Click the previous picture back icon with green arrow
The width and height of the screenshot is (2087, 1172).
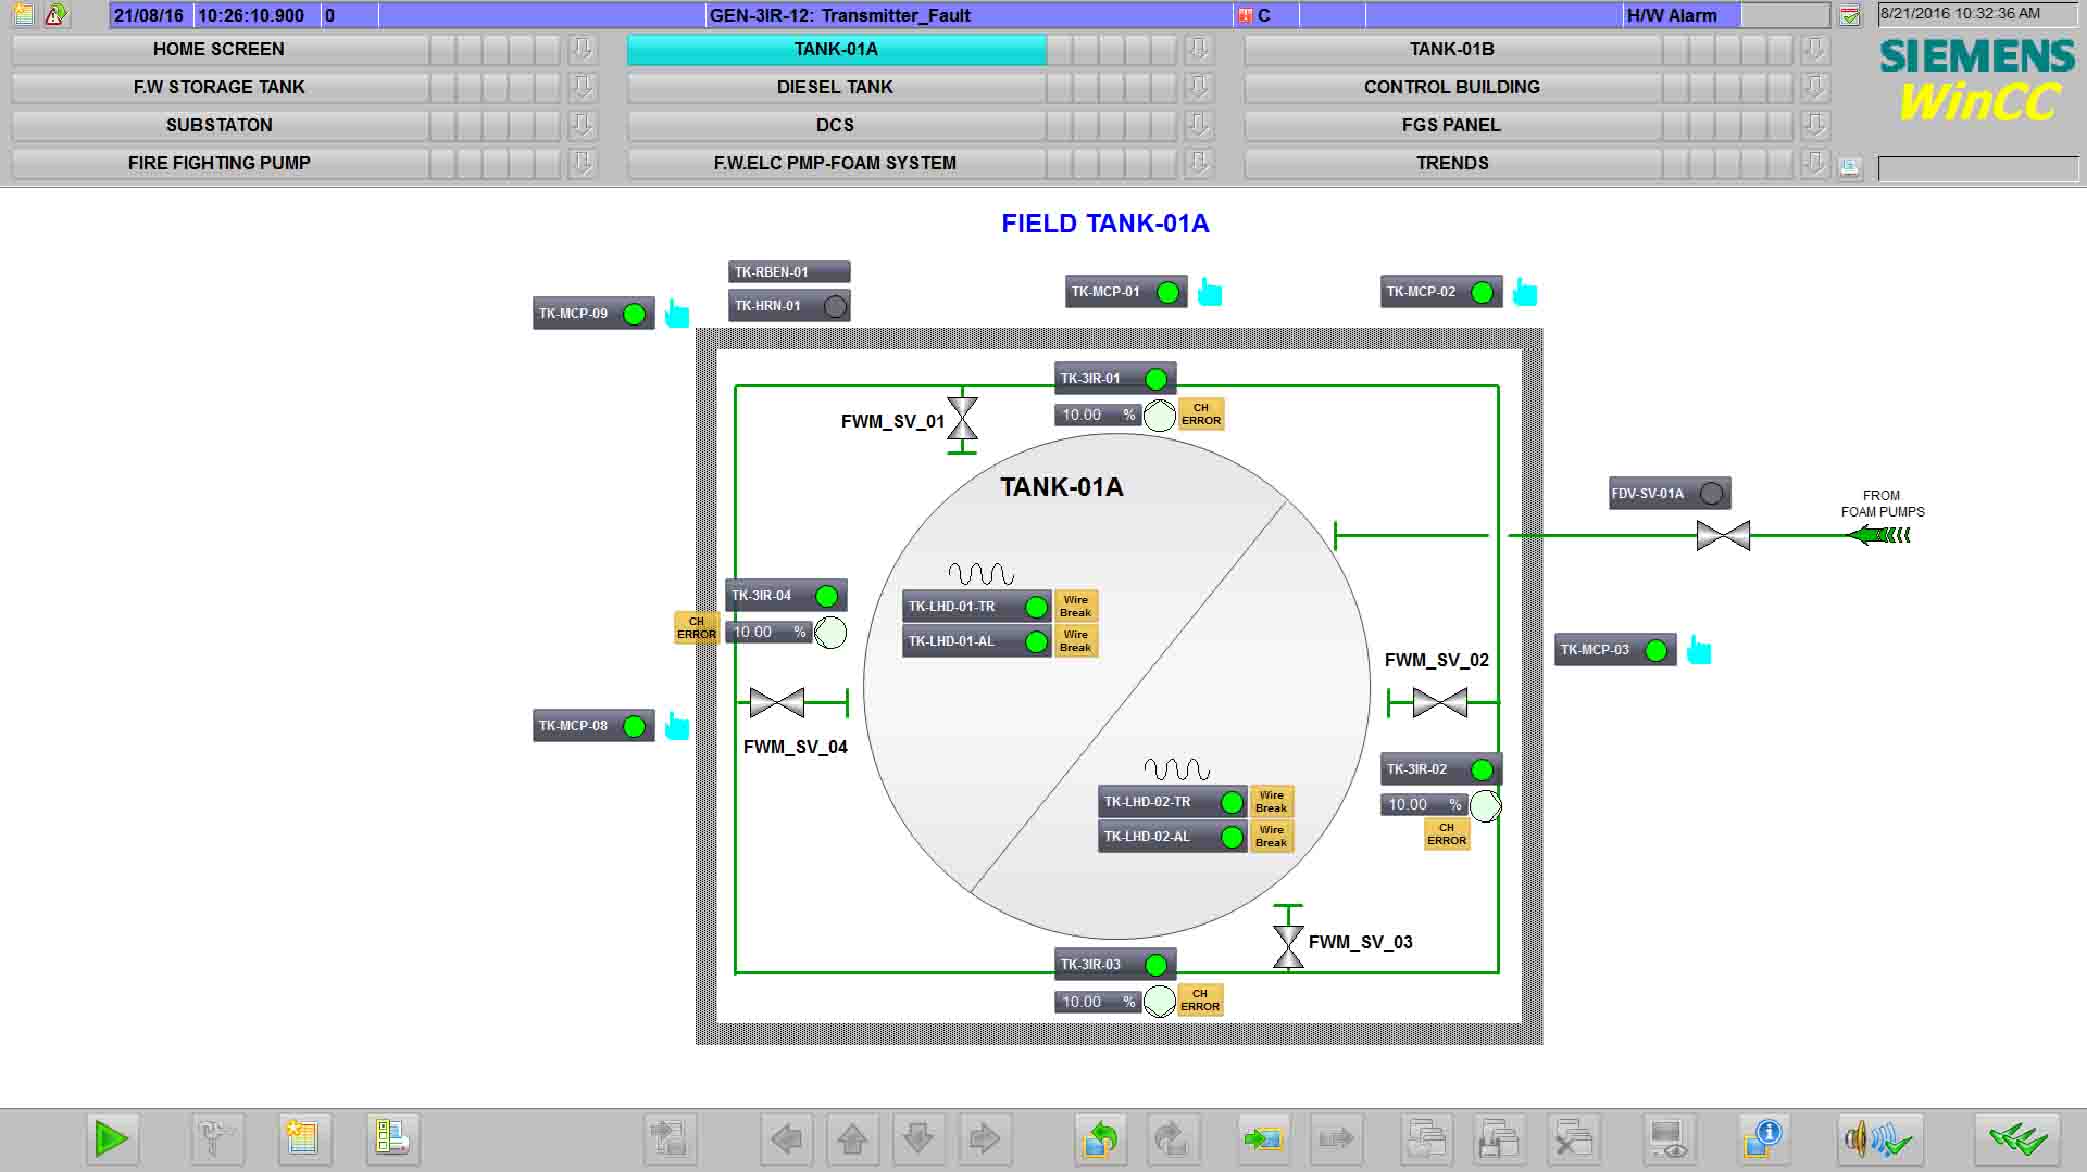1100,1138
